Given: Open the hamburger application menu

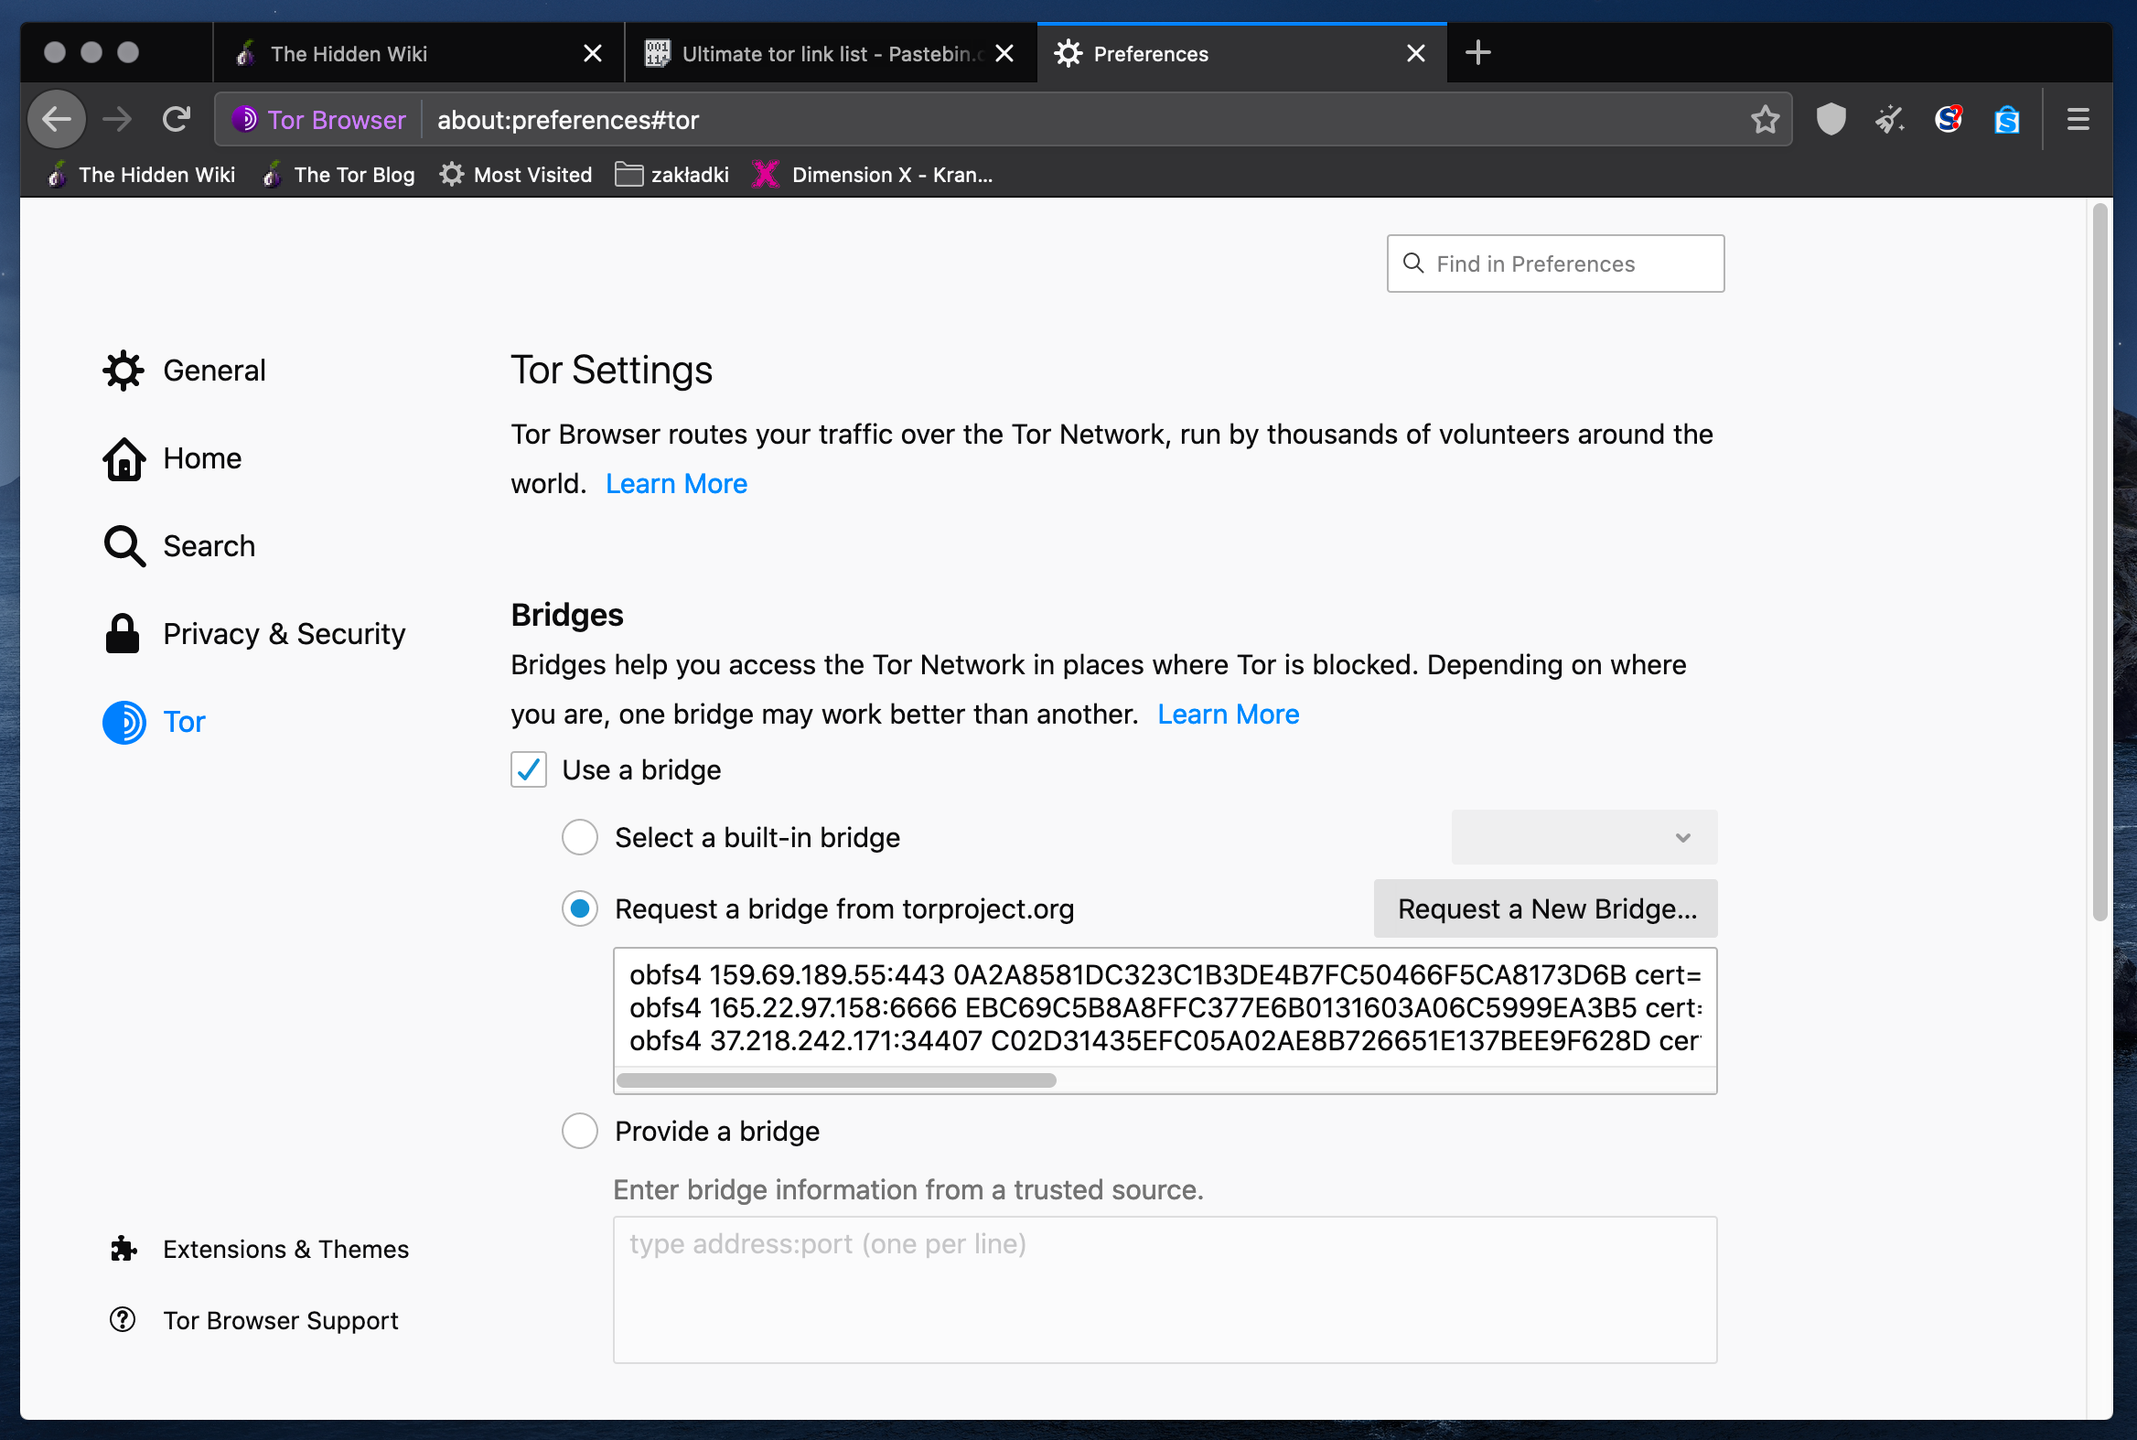Looking at the screenshot, I should pyautogui.click(x=2078, y=119).
